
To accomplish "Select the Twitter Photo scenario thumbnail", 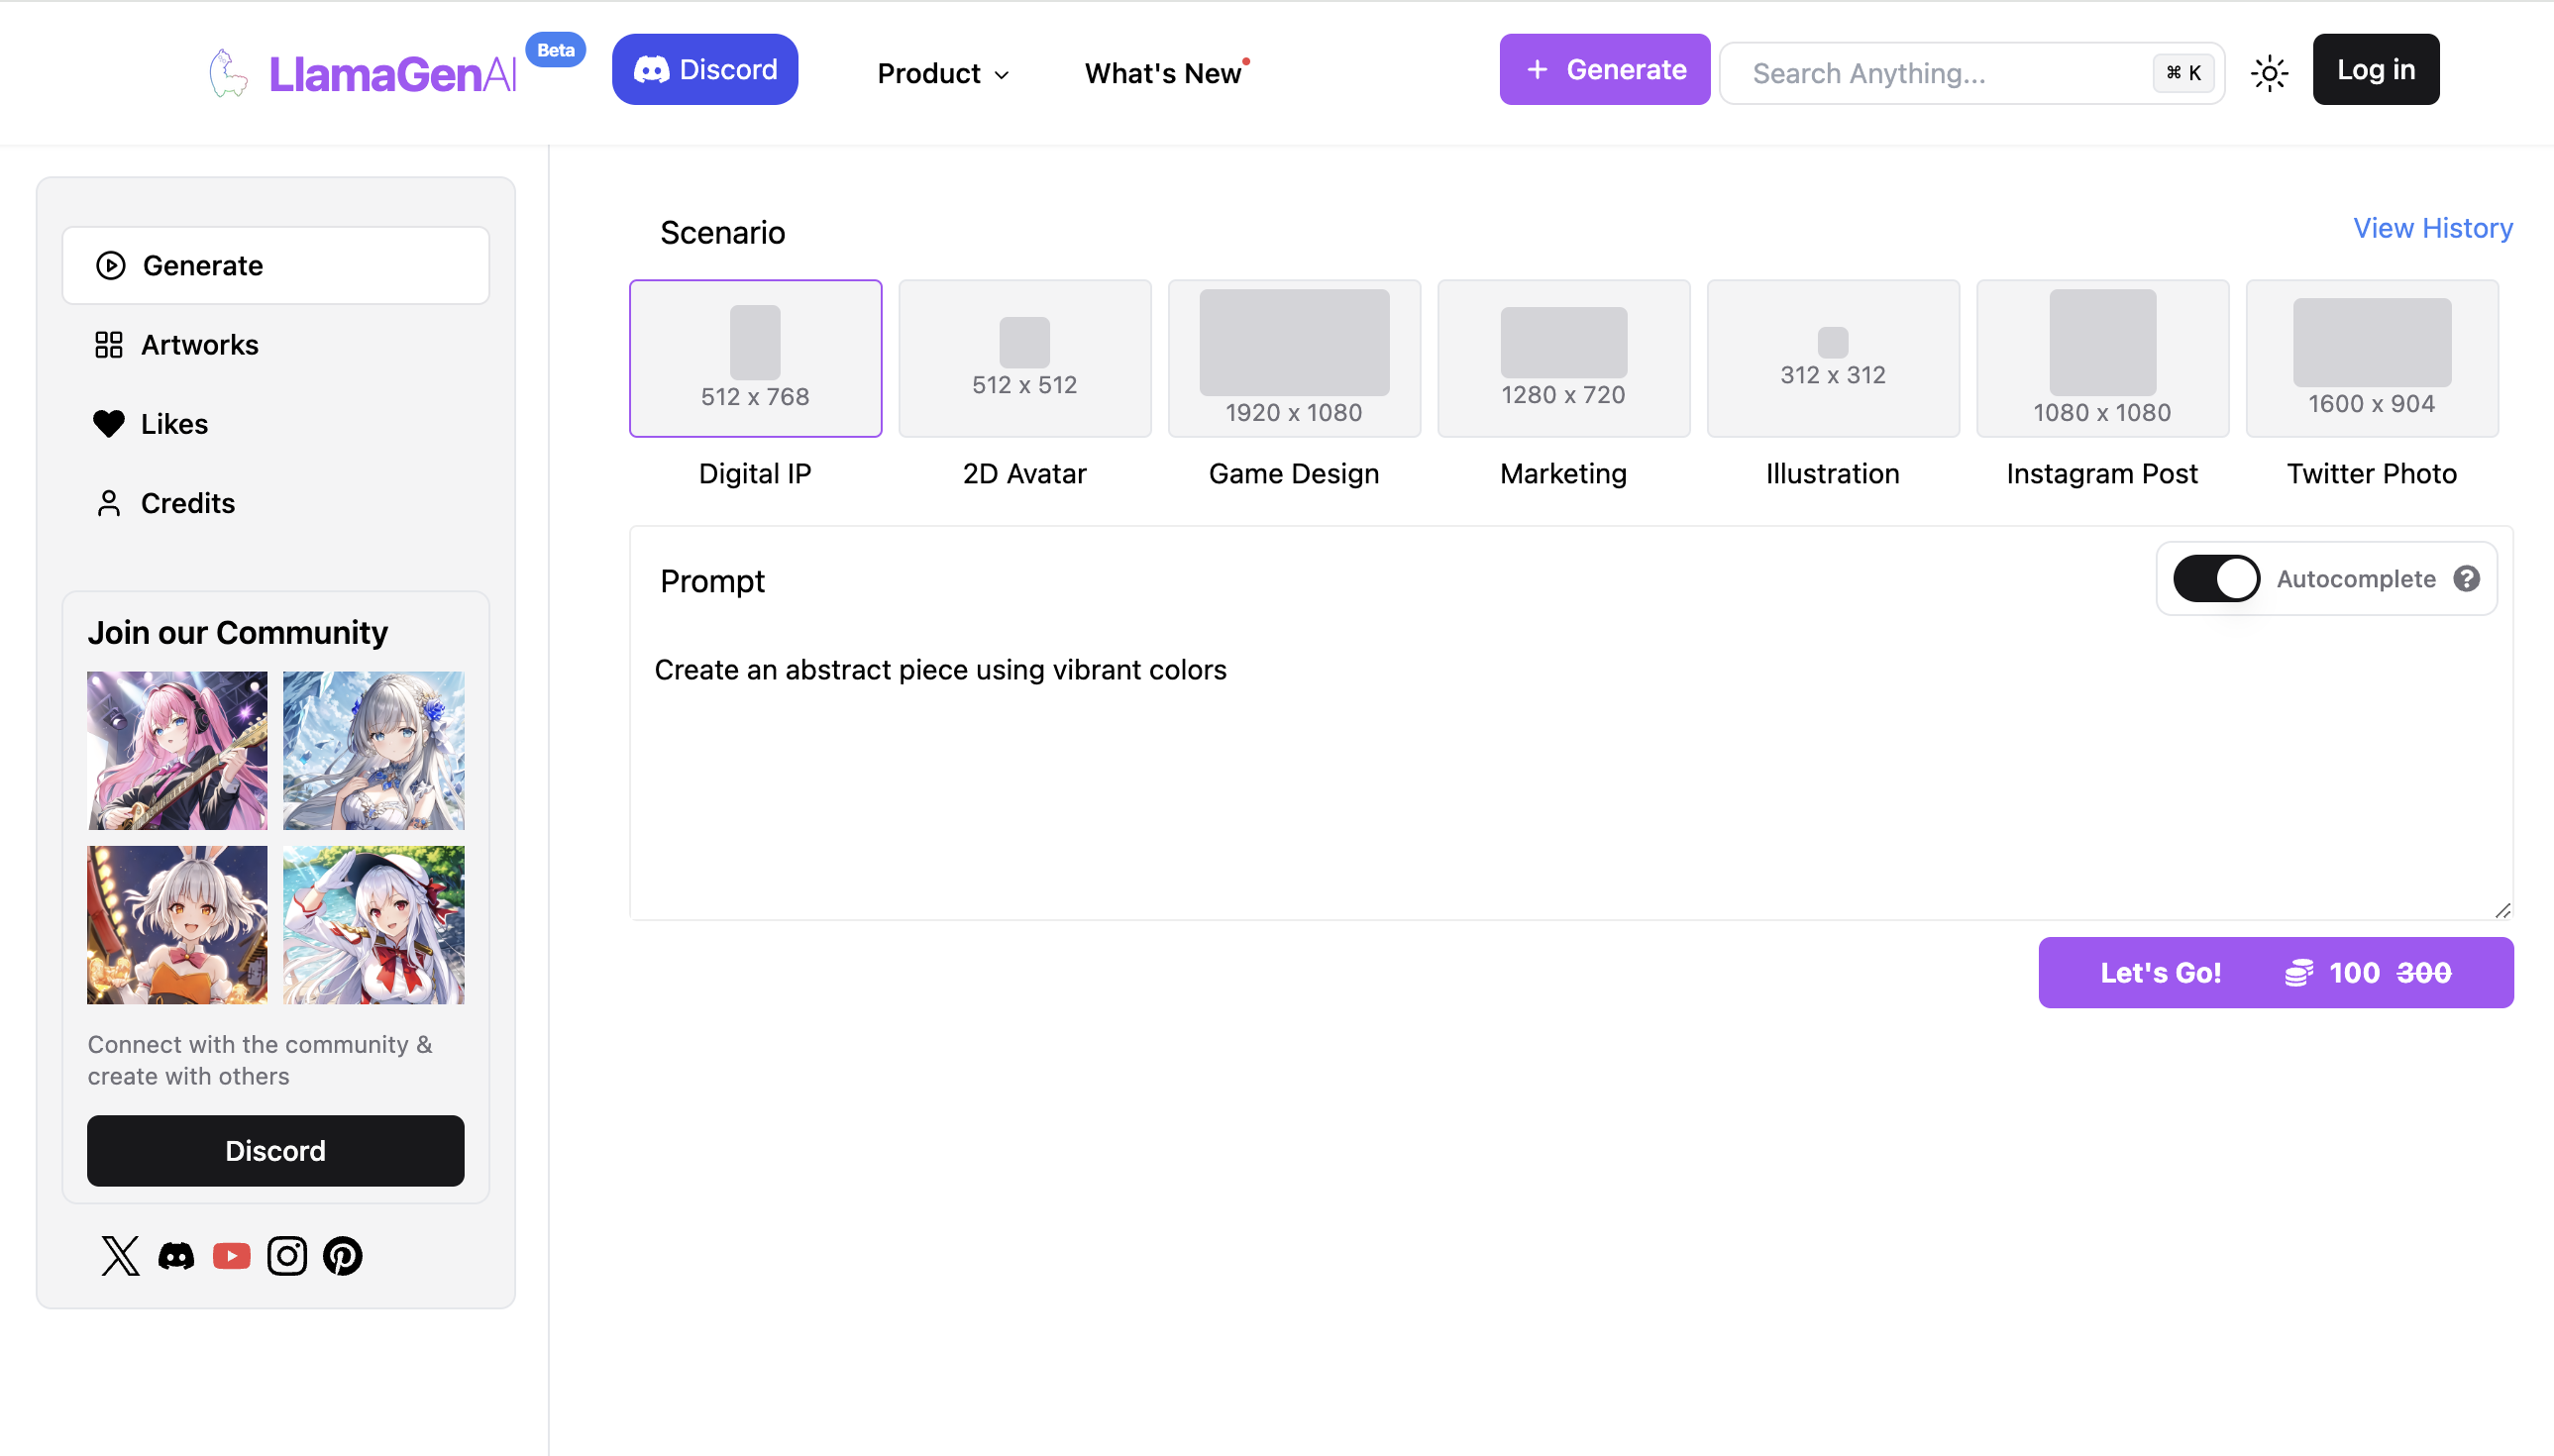I will click(x=2372, y=358).
